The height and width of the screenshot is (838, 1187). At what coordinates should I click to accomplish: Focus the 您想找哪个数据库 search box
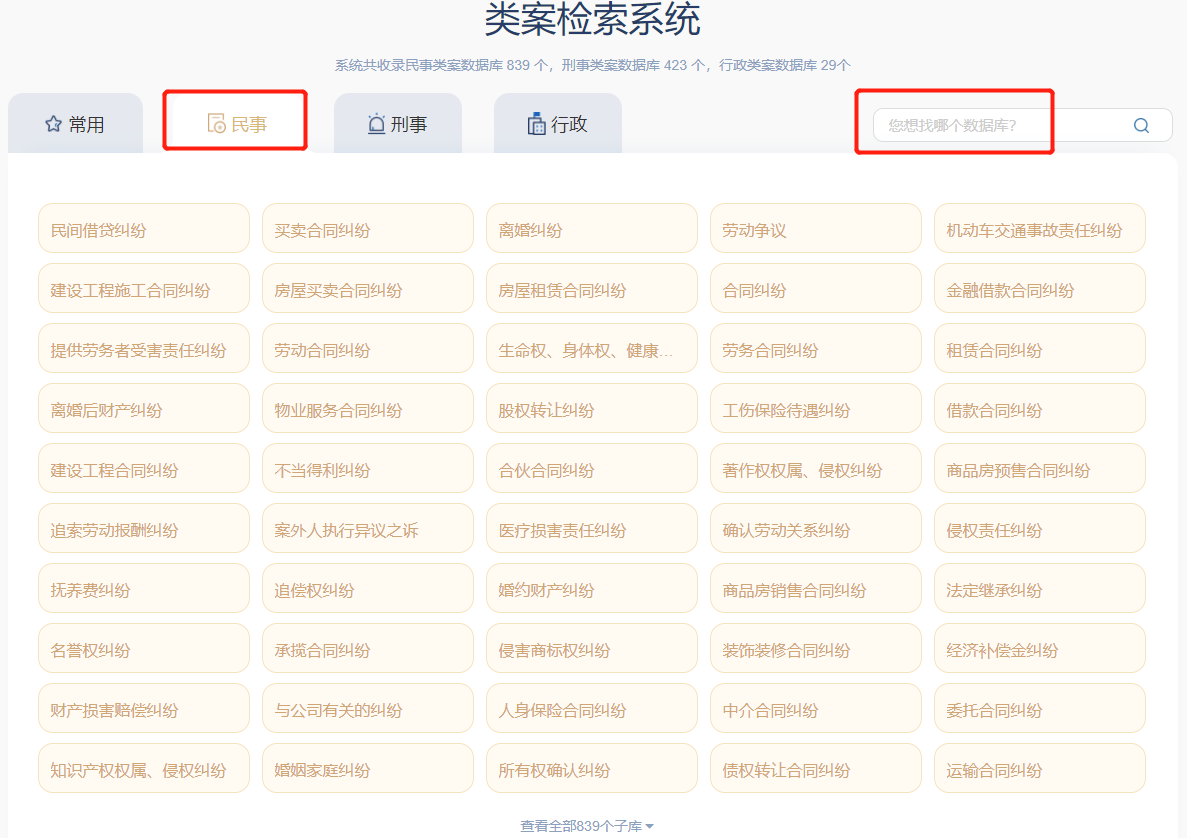1000,125
